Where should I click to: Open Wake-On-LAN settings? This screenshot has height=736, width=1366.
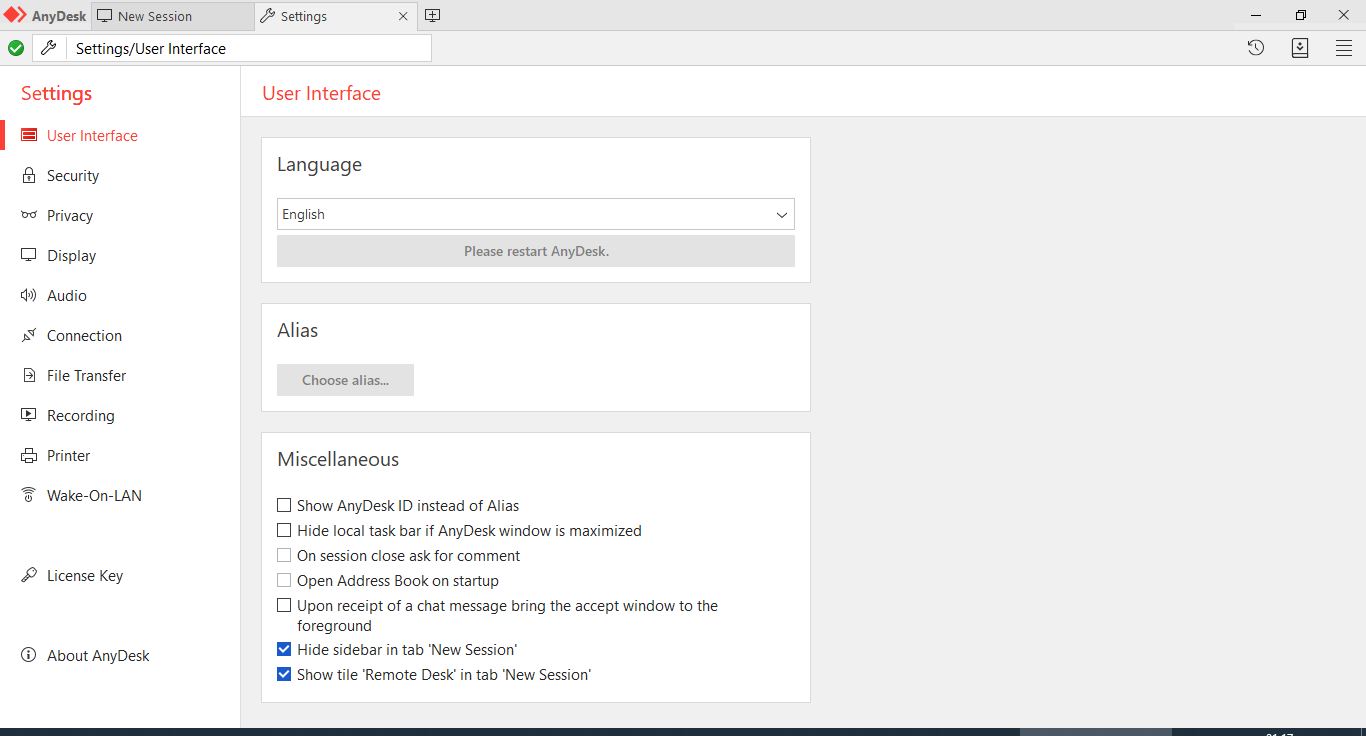(x=94, y=496)
